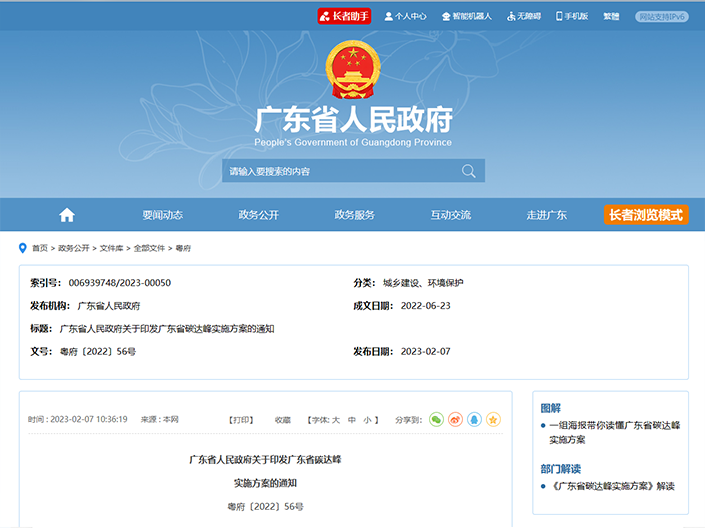Click 打印 print link
Image resolution: width=705 pixels, height=528 pixels.
(x=240, y=420)
